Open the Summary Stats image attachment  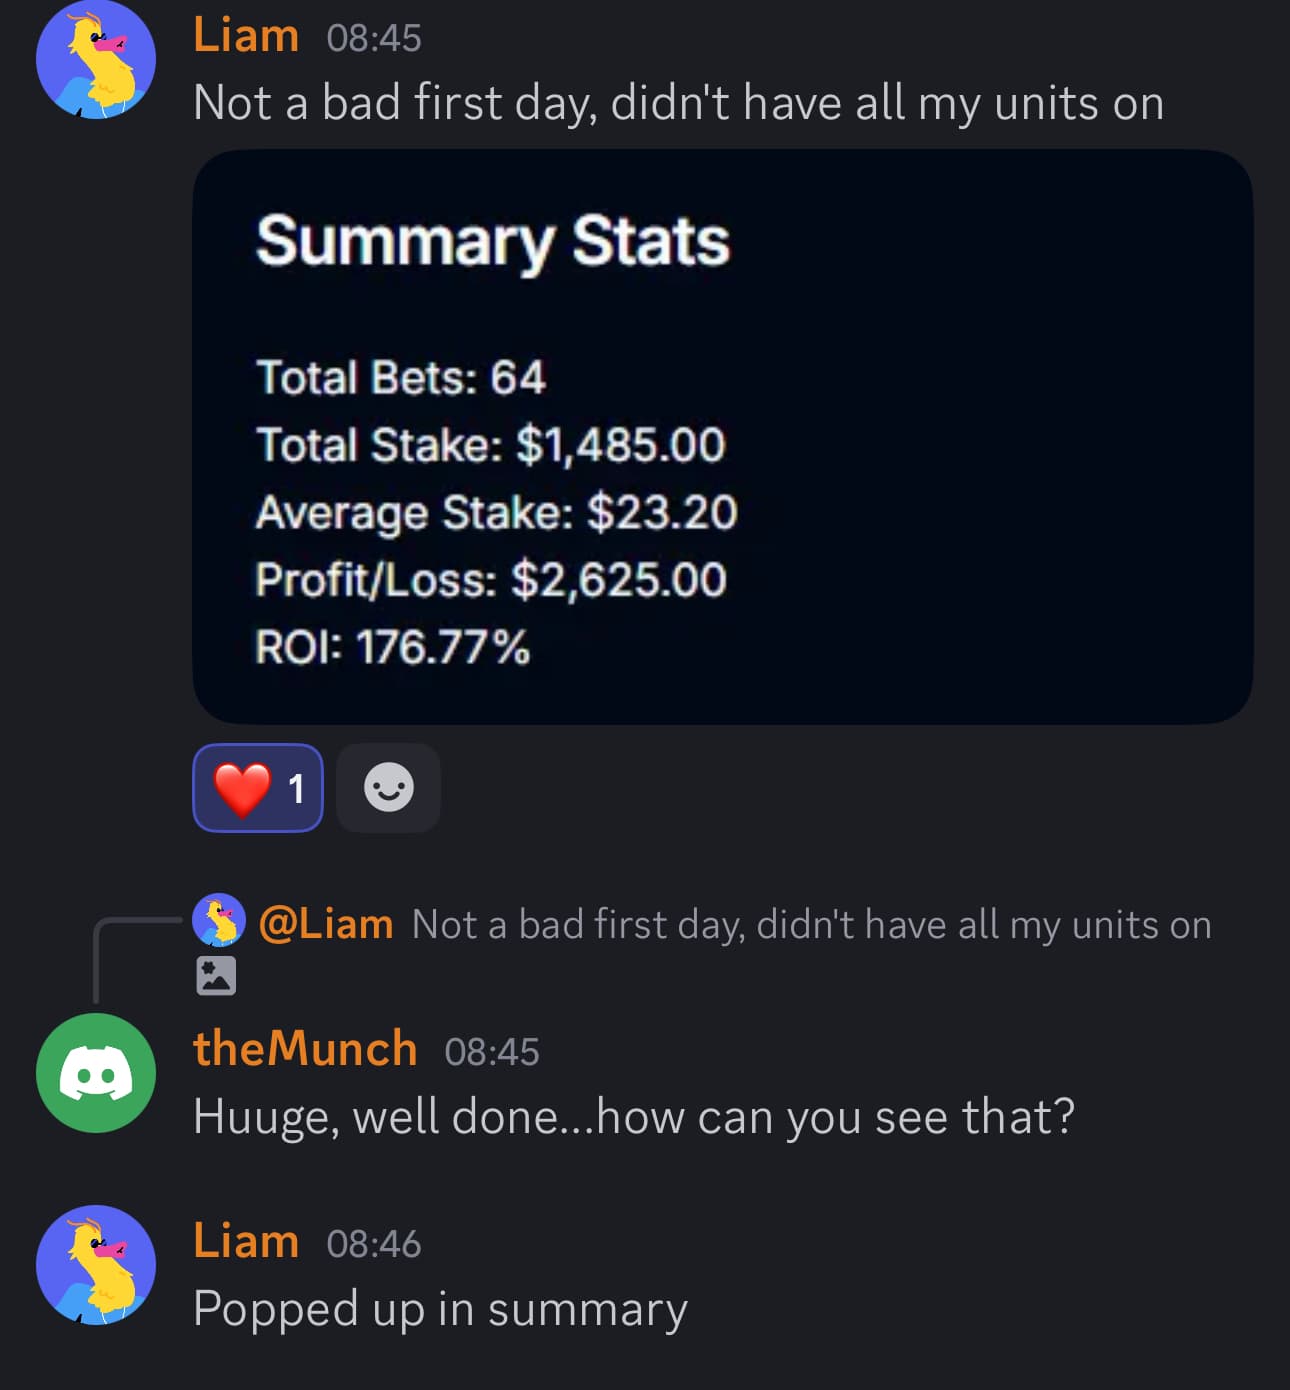722,437
